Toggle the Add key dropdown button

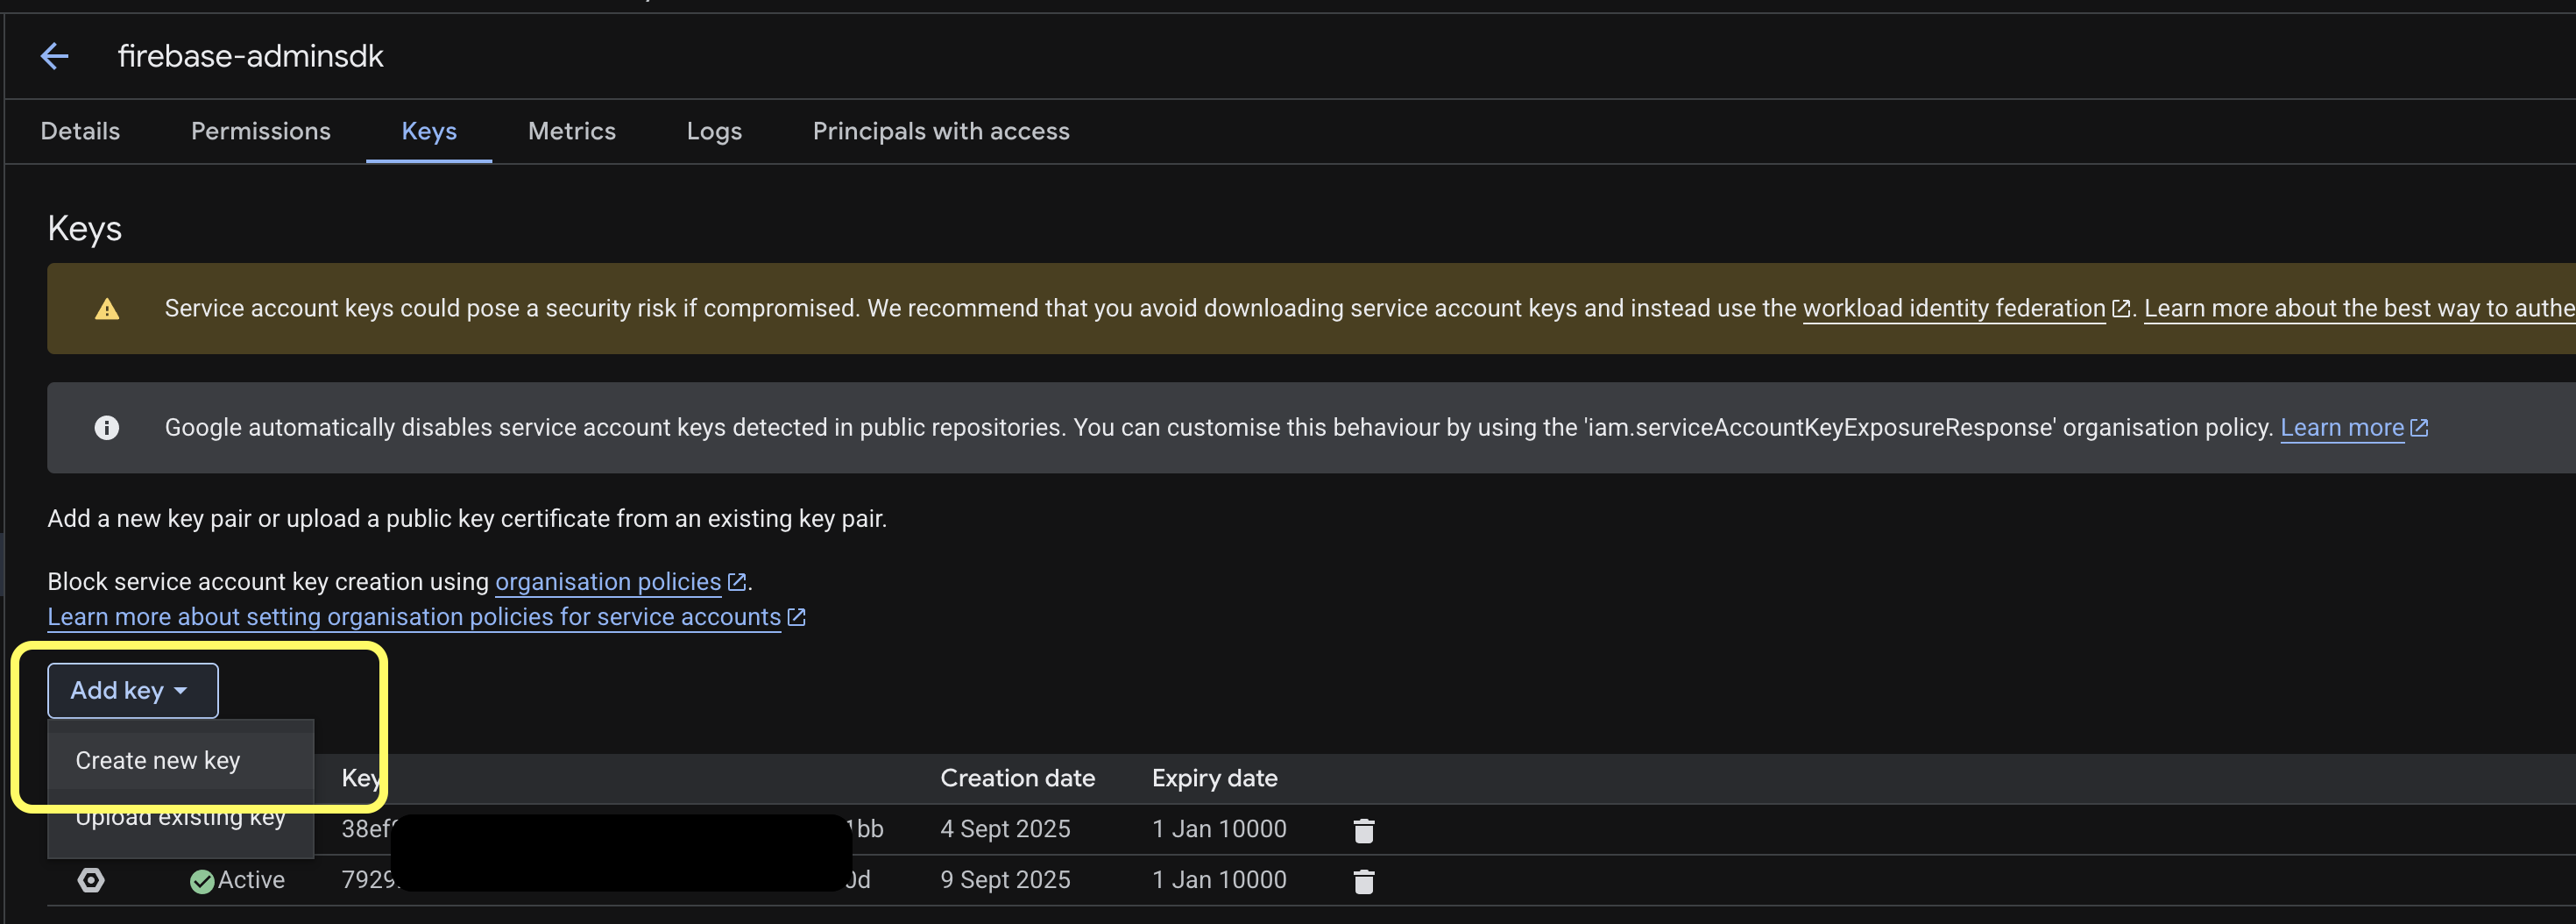point(132,690)
